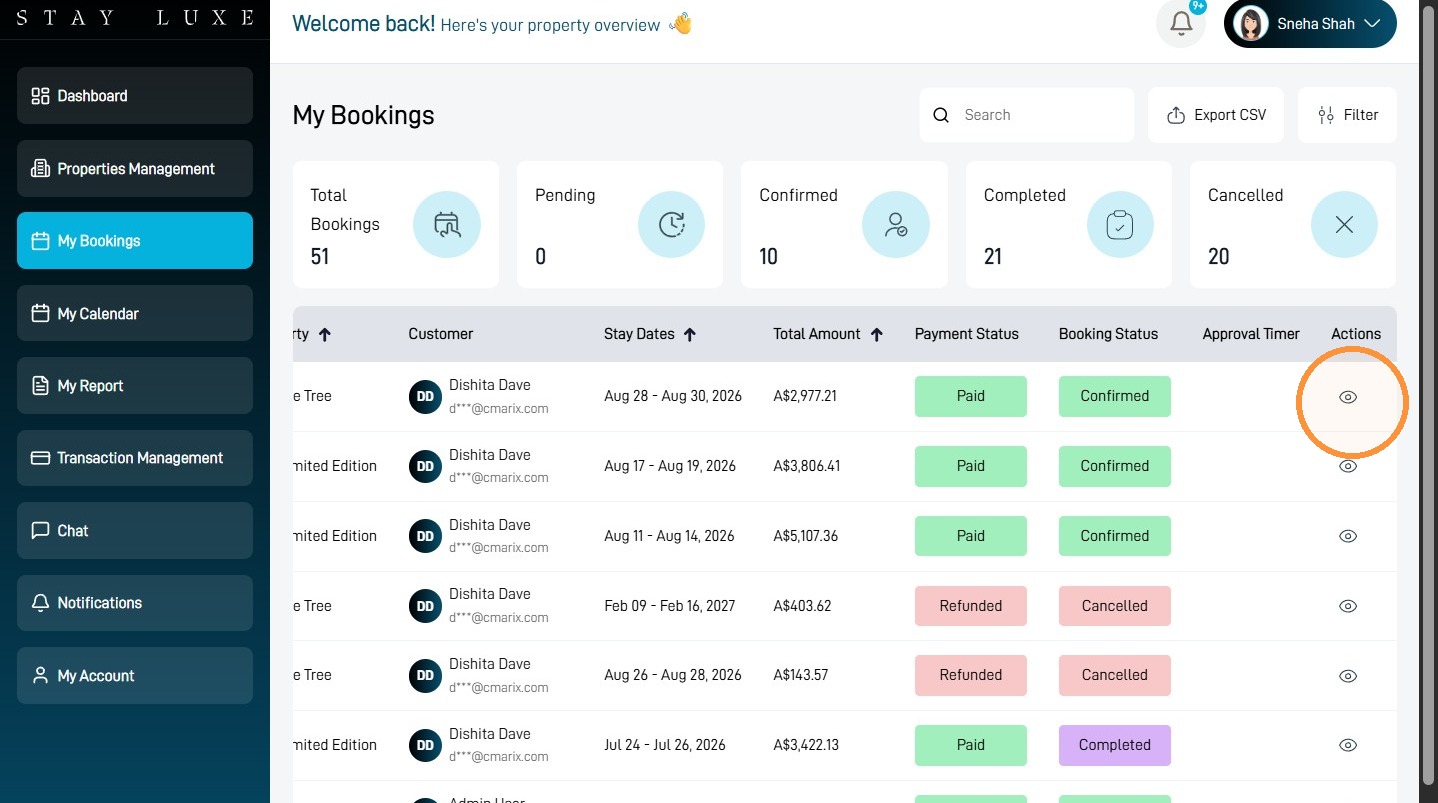Click the Completed clipboard icon
The image size is (1438, 803).
[x=1120, y=225]
